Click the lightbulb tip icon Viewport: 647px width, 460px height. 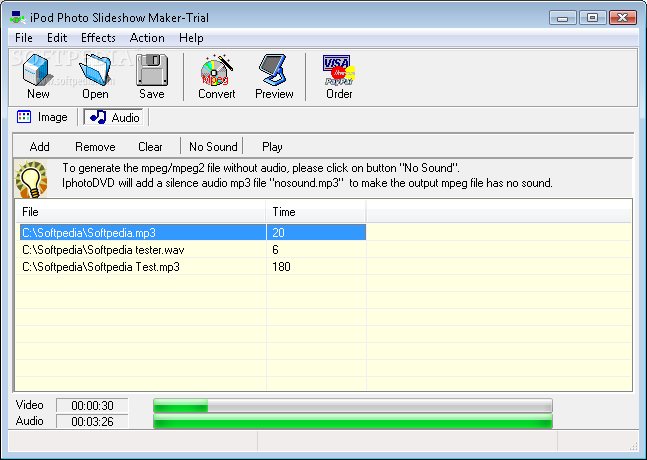click(x=31, y=179)
